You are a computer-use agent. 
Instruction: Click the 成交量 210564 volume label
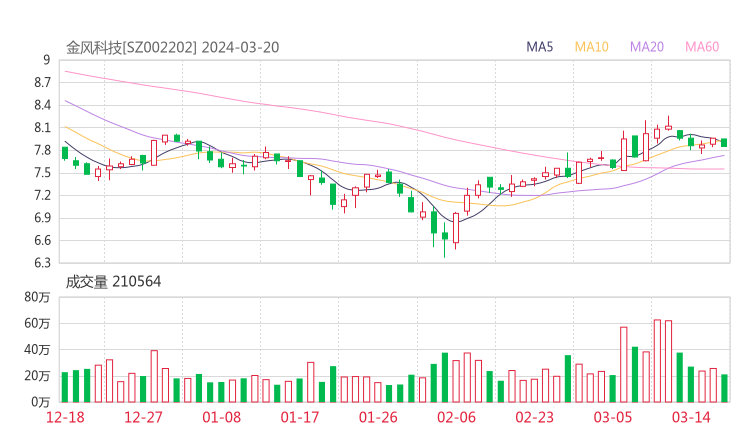[x=113, y=282]
